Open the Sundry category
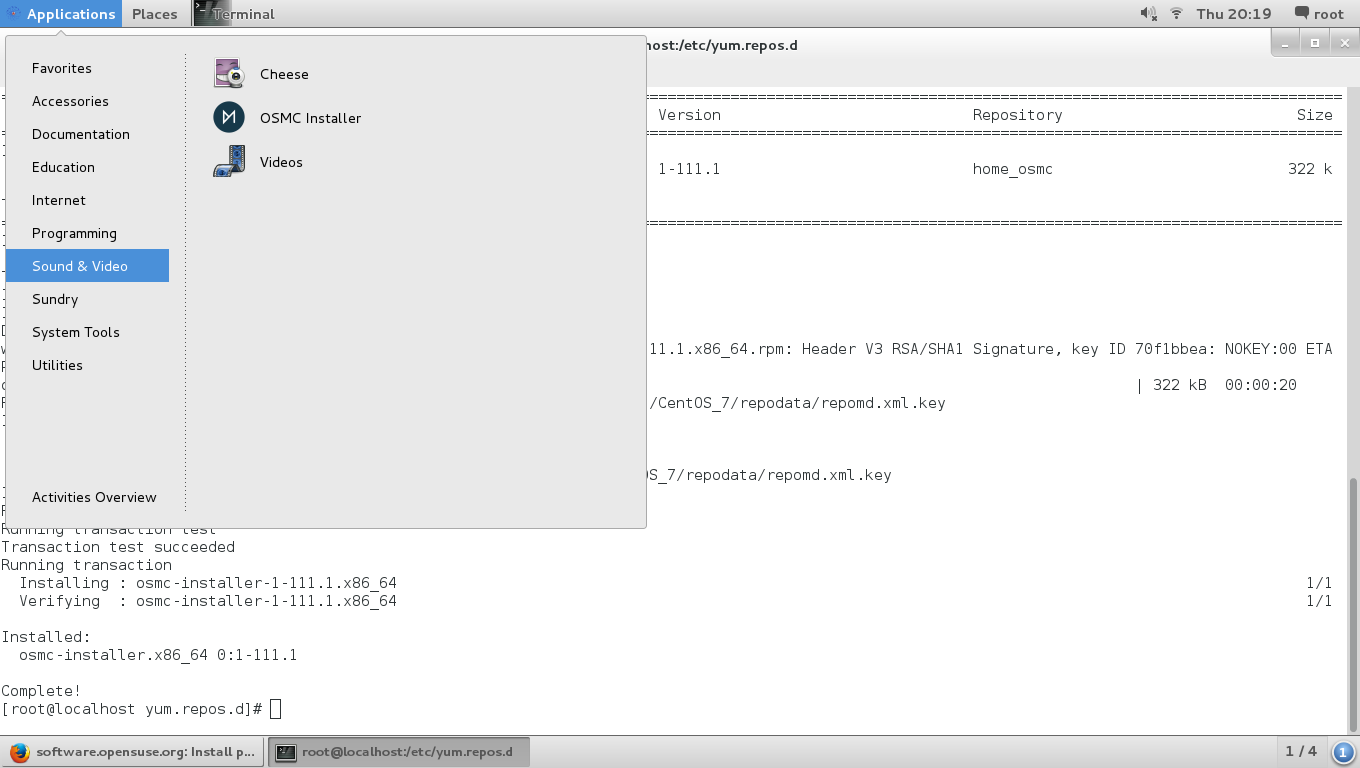Screen dimensions: 1360x768 tap(87, 299)
